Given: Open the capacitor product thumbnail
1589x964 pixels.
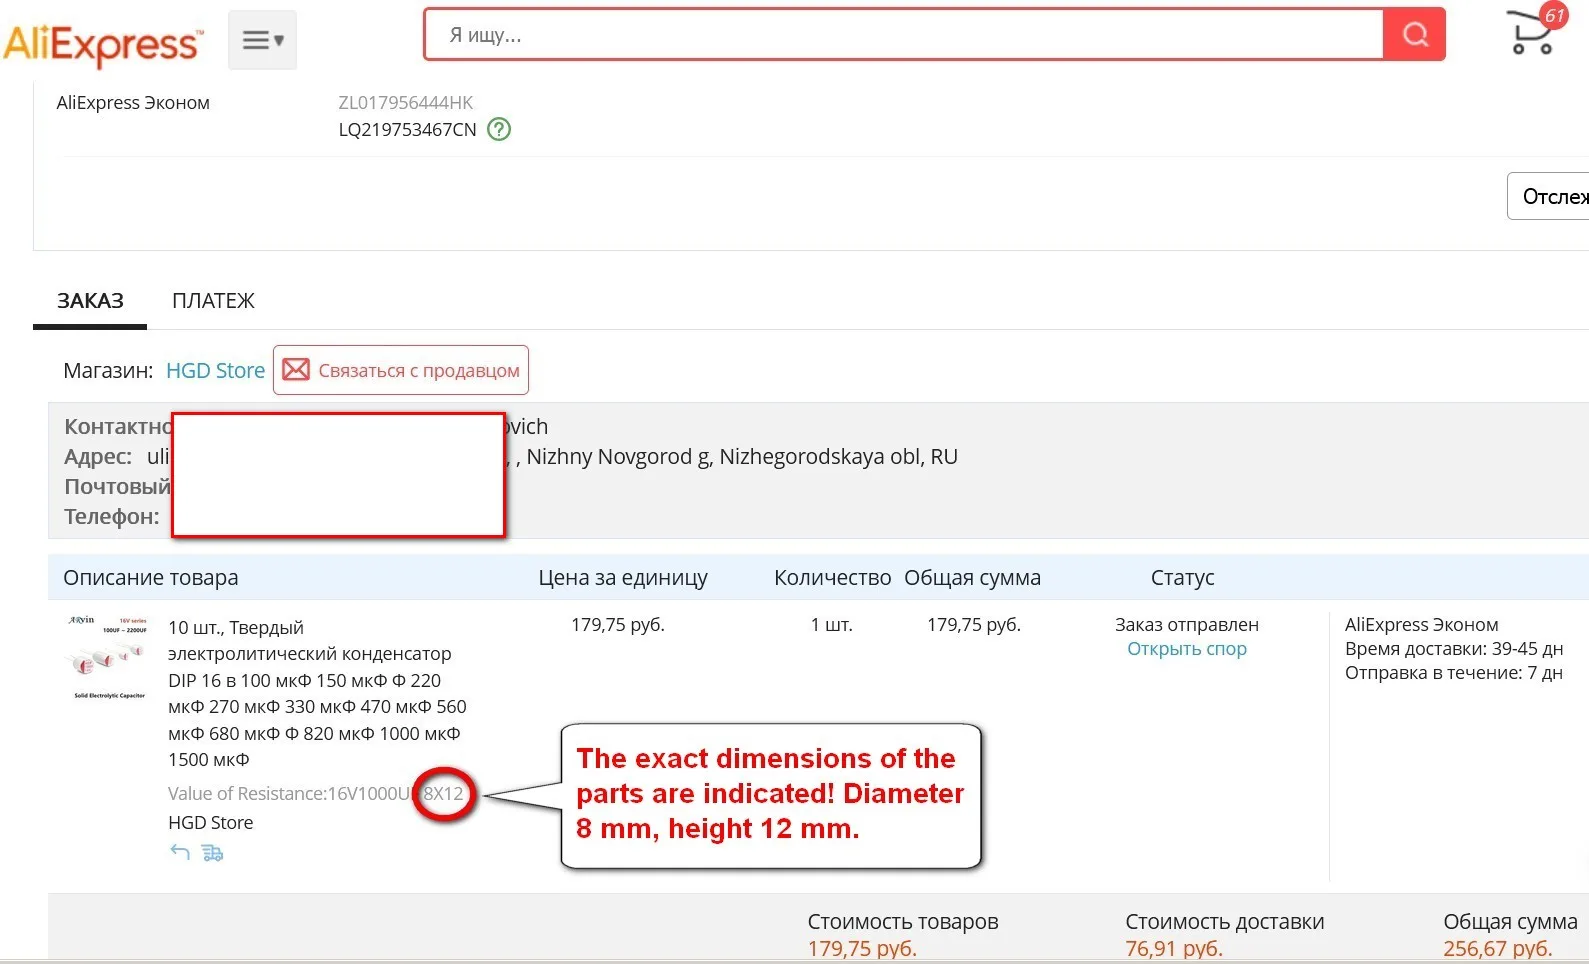Looking at the screenshot, I should click(108, 657).
